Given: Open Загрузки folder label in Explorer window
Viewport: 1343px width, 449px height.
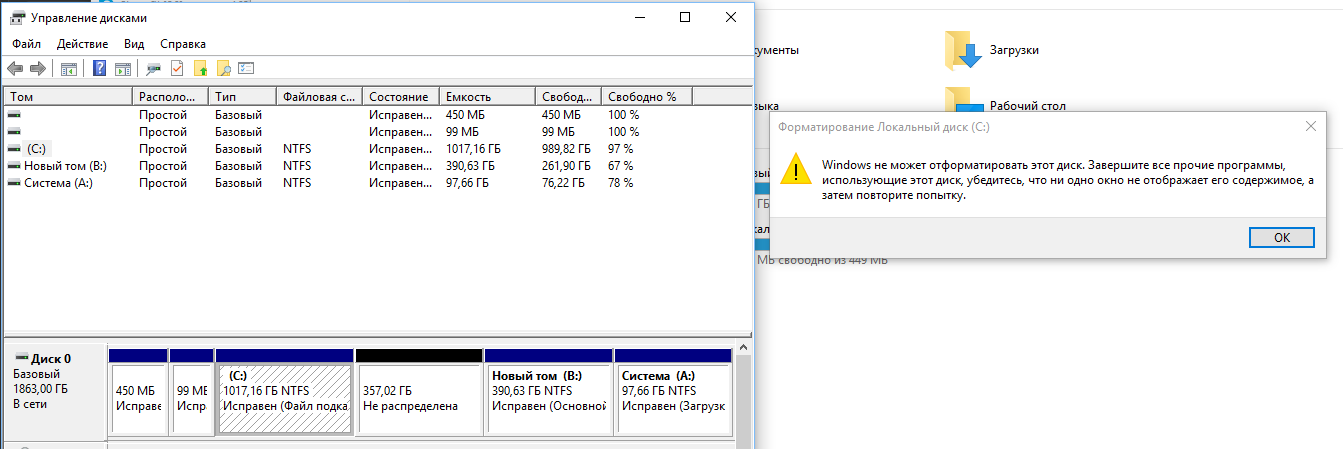Looking at the screenshot, I should tap(1014, 50).
